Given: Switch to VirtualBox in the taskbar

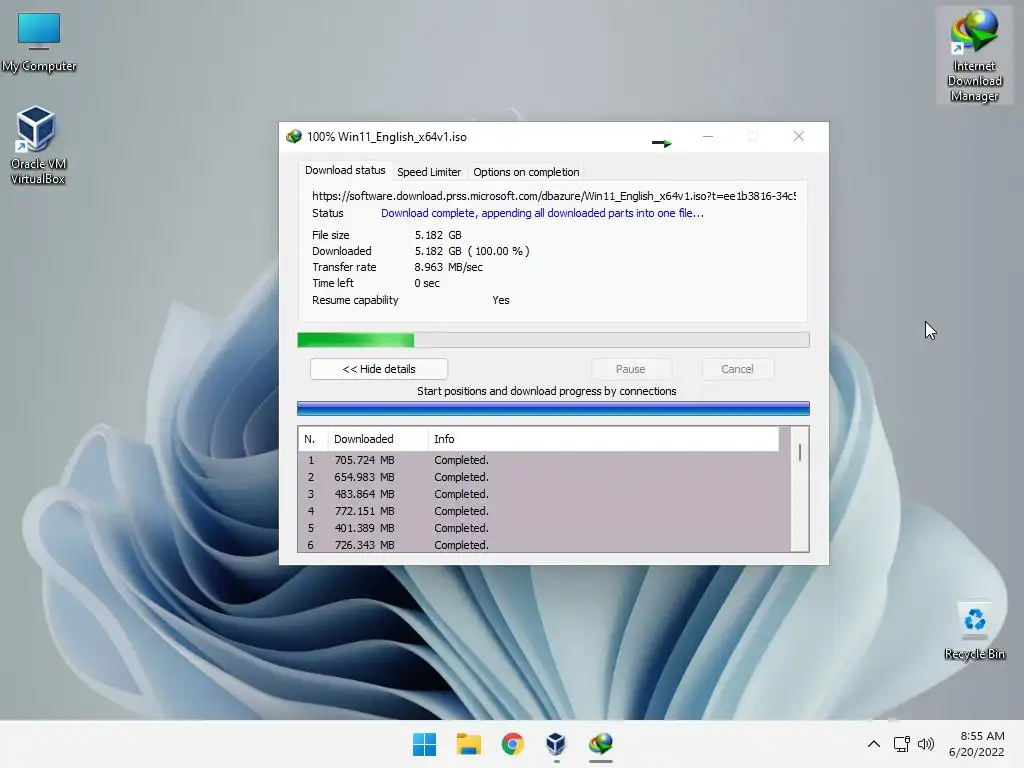Looking at the screenshot, I should (556, 744).
